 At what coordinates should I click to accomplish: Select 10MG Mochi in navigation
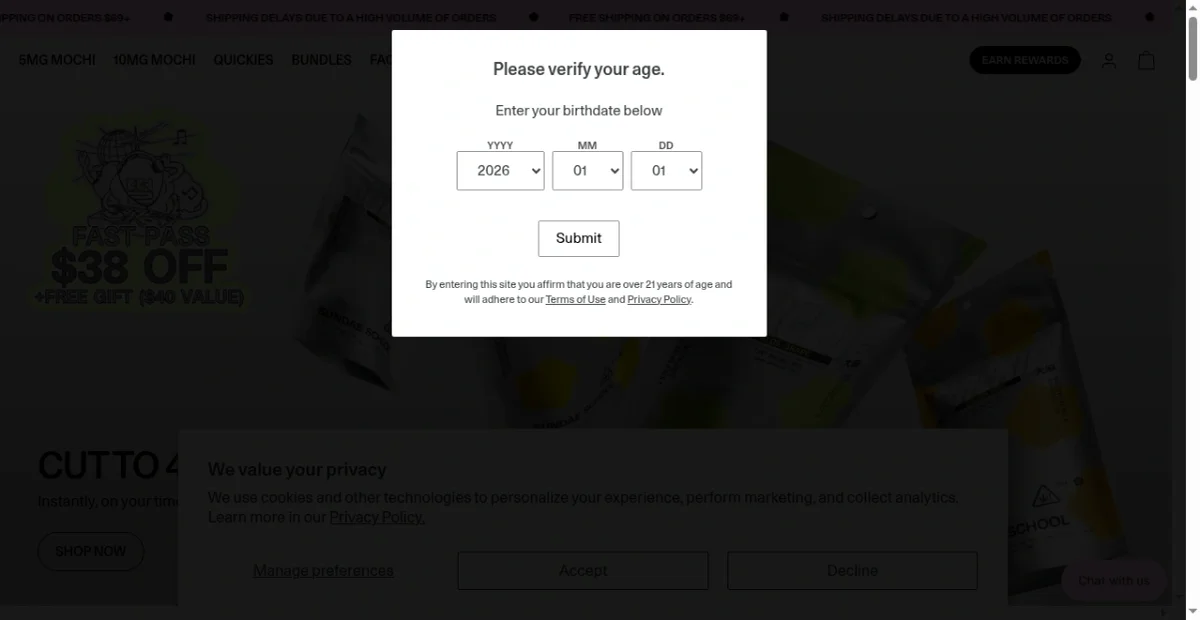[154, 60]
